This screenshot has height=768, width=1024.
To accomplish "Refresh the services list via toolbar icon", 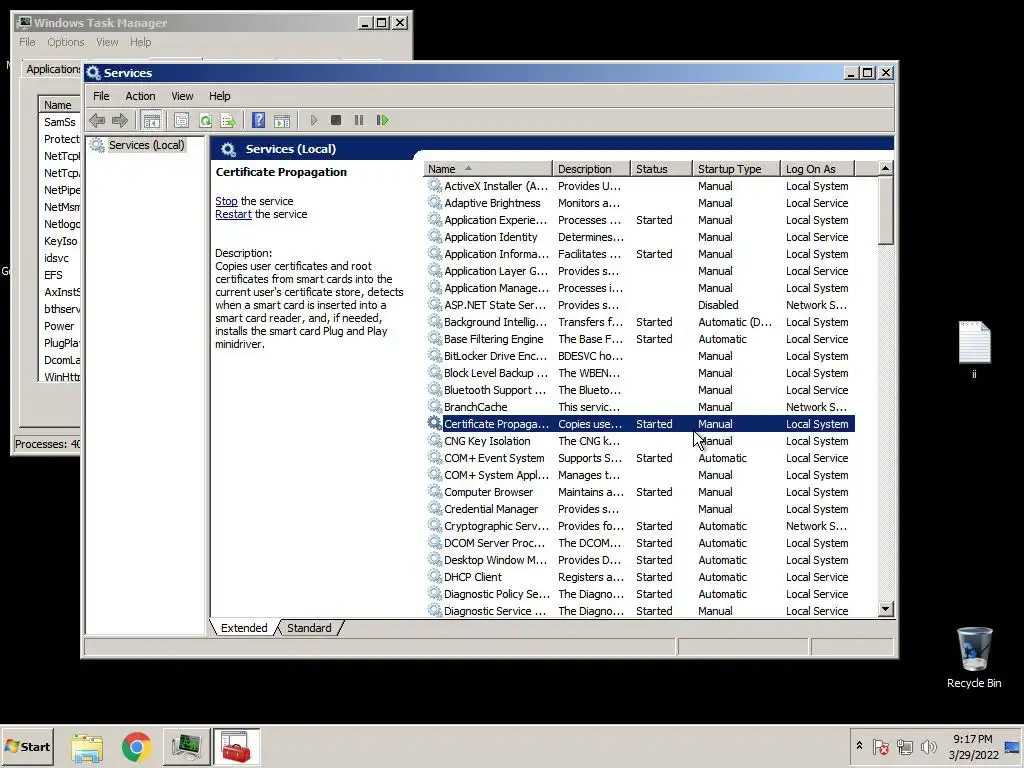I will point(205,120).
